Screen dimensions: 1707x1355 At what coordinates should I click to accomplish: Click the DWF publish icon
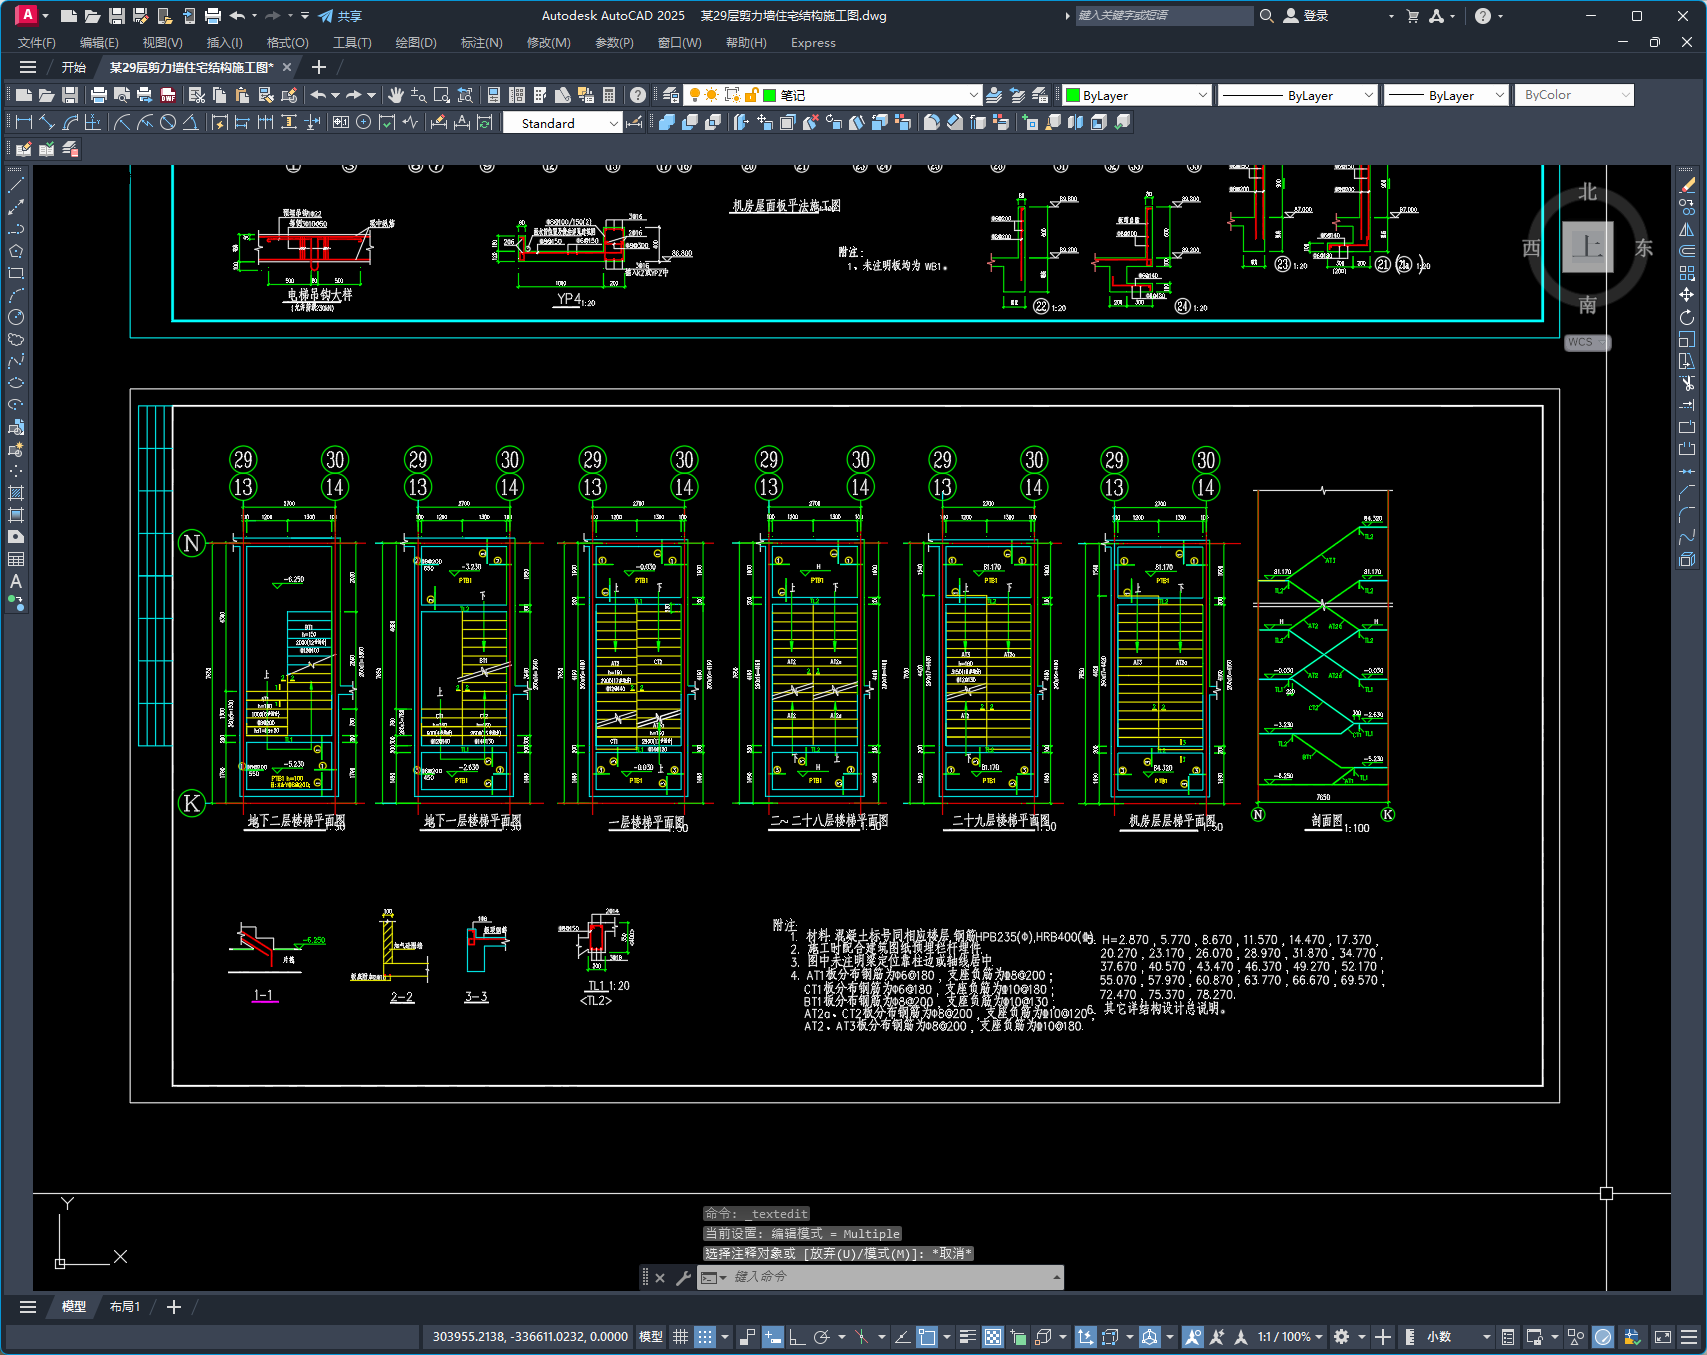tap(168, 95)
